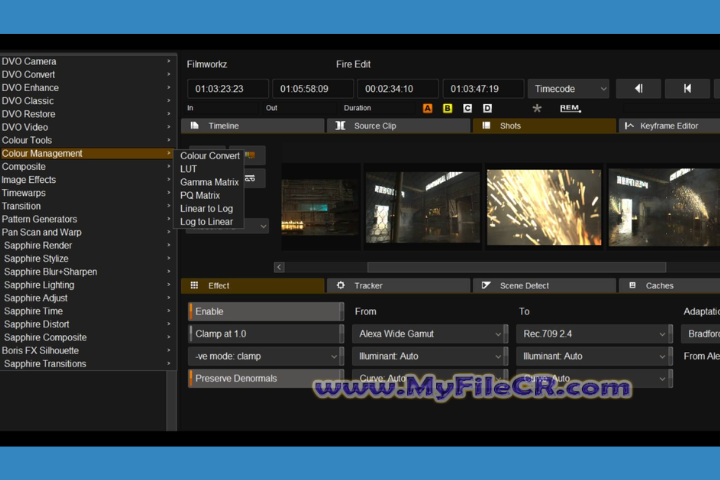Screen dimensions: 720x480
Task: Open the -ve mode: clamp dropdown
Action: click(264, 356)
